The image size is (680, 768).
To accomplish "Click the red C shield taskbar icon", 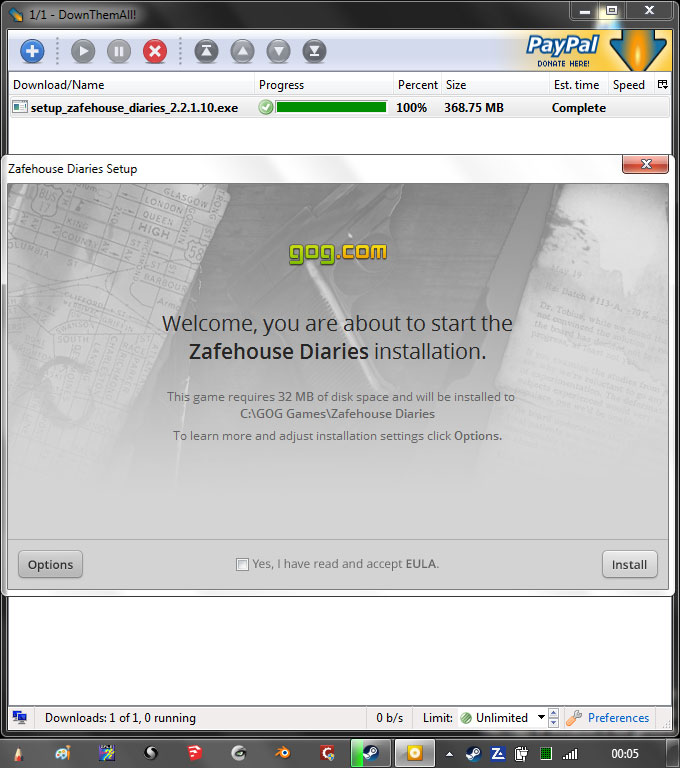I will tap(327, 753).
